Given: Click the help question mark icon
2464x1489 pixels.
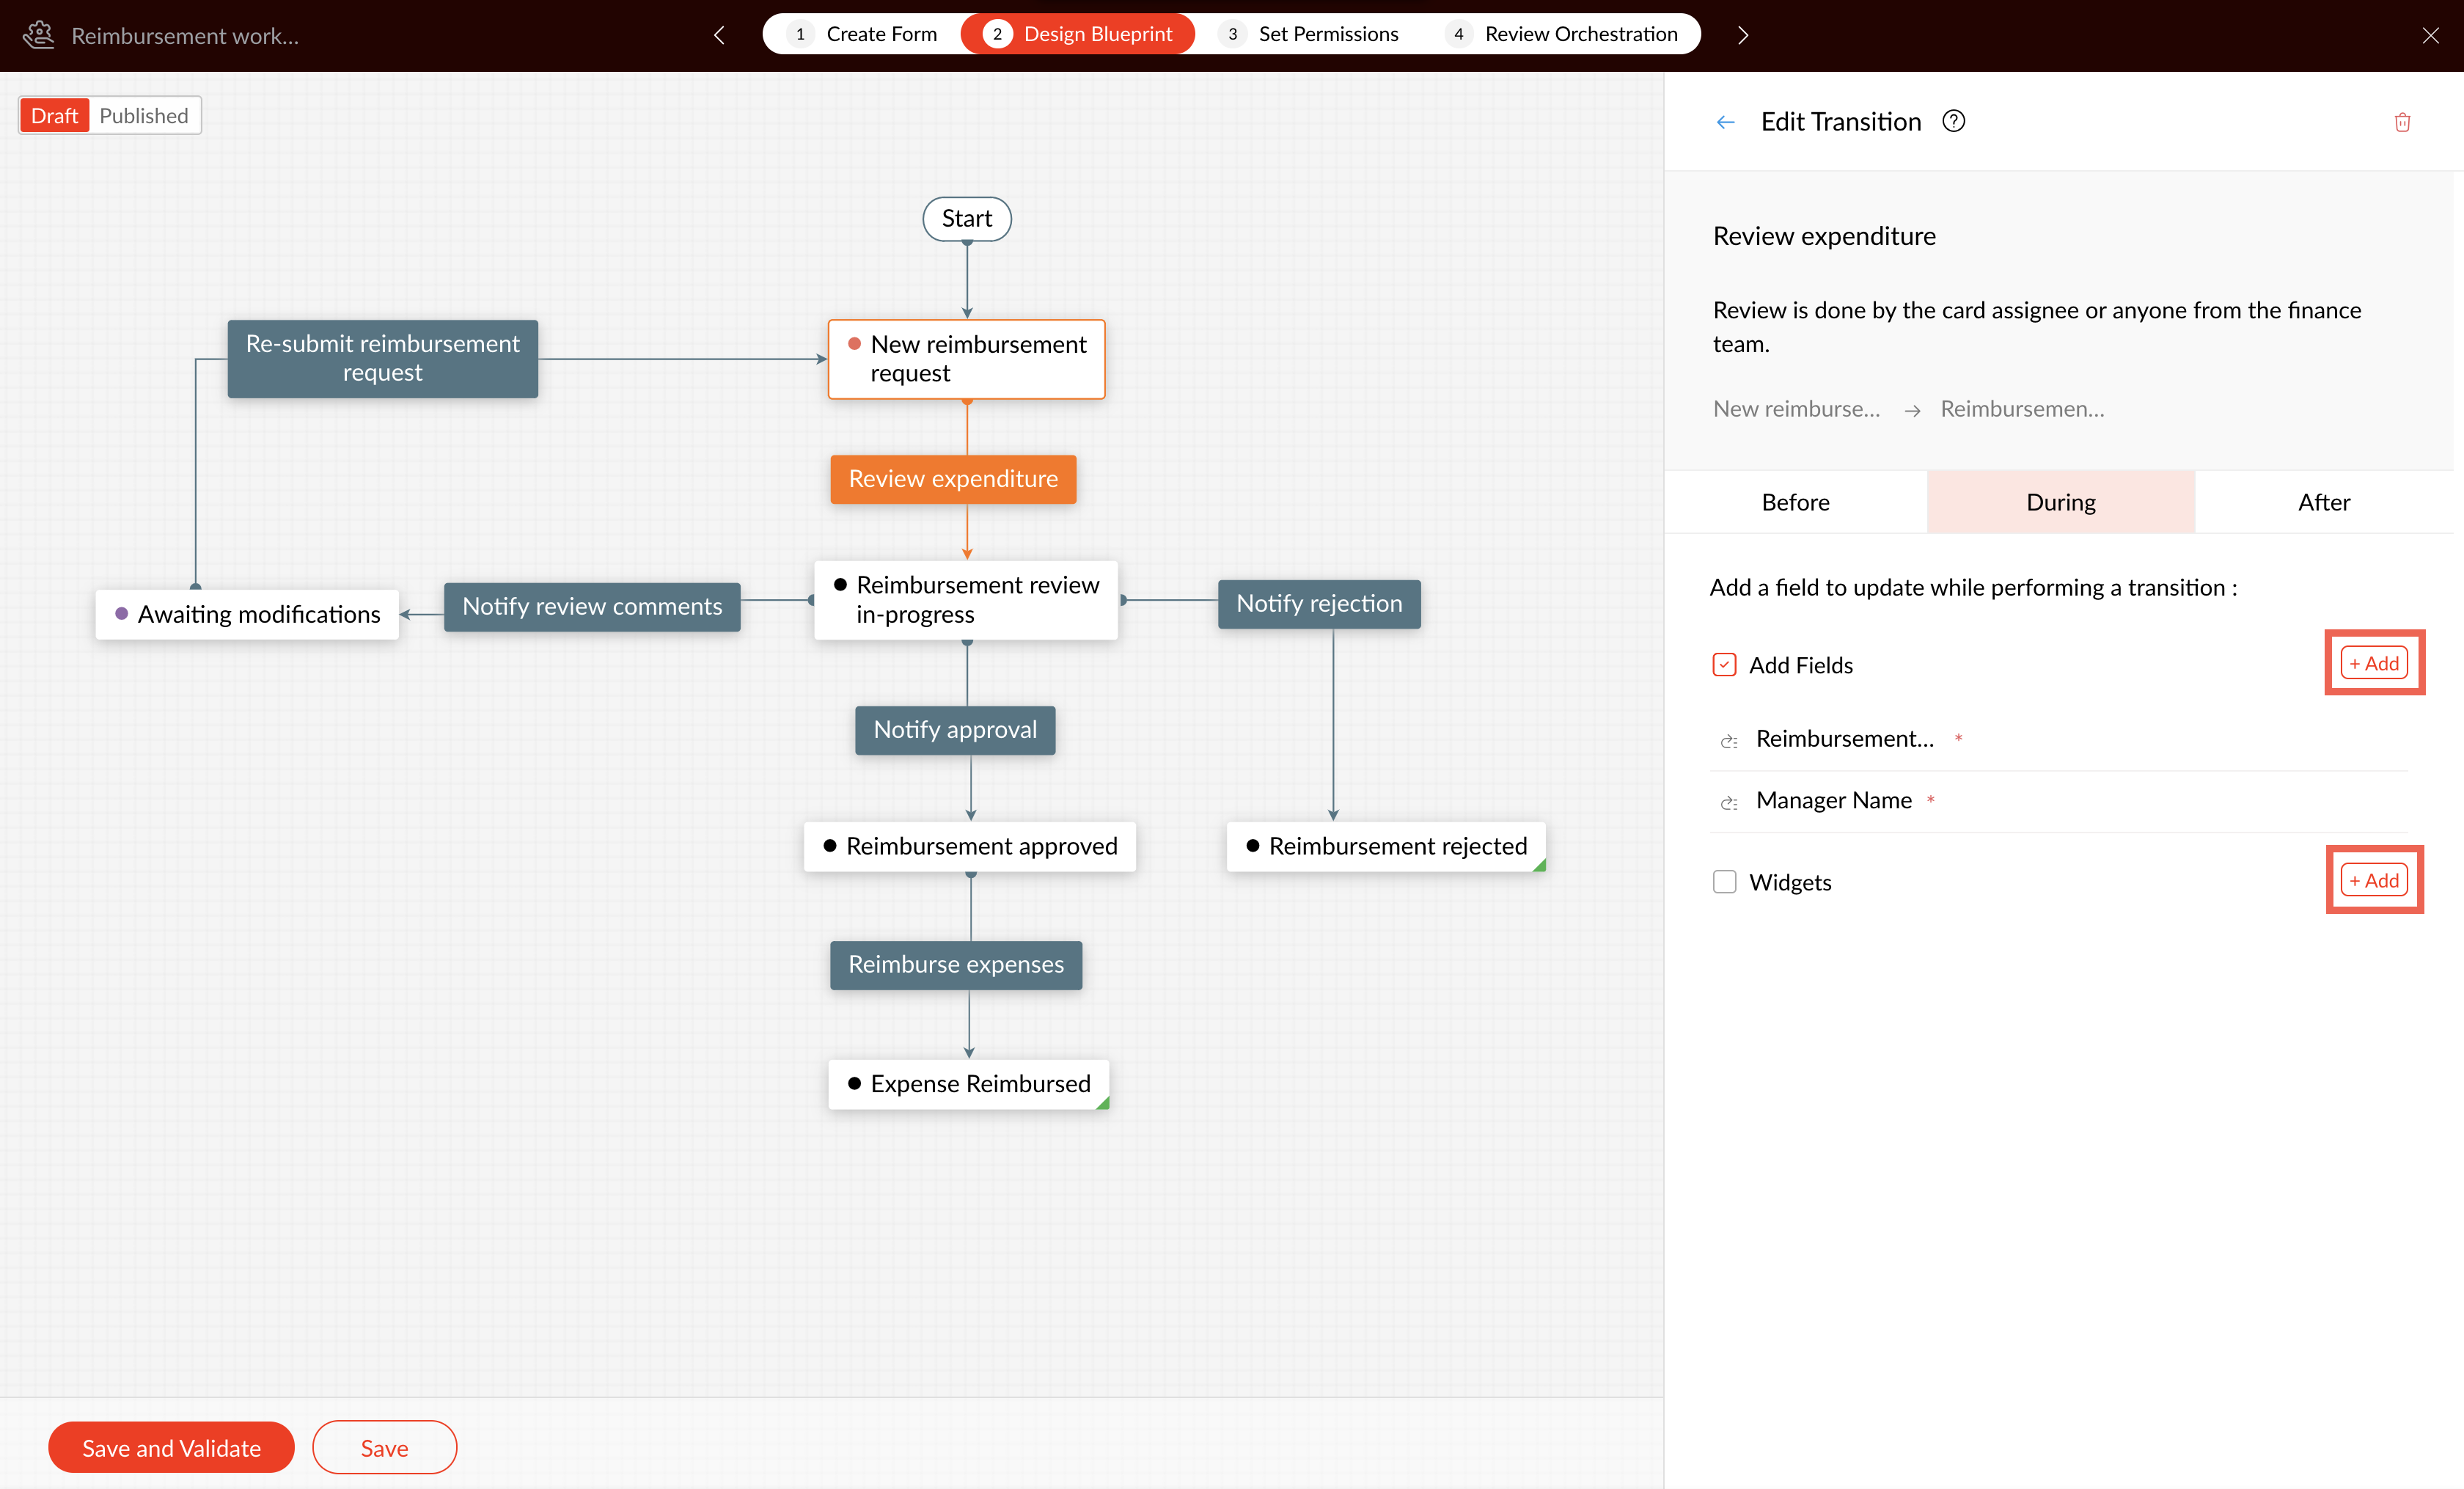Looking at the screenshot, I should tap(1953, 121).
